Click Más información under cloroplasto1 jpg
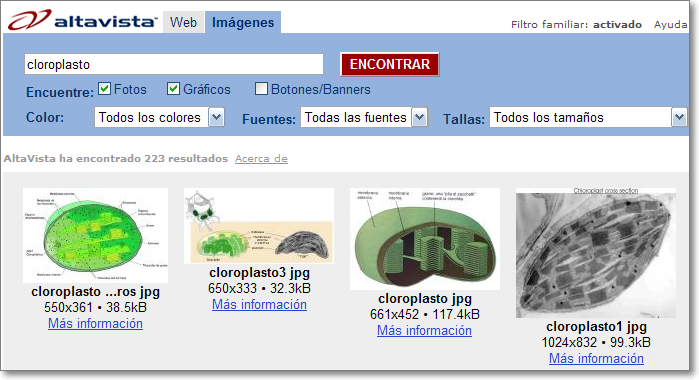The image size is (699, 380). pyautogui.click(x=596, y=358)
